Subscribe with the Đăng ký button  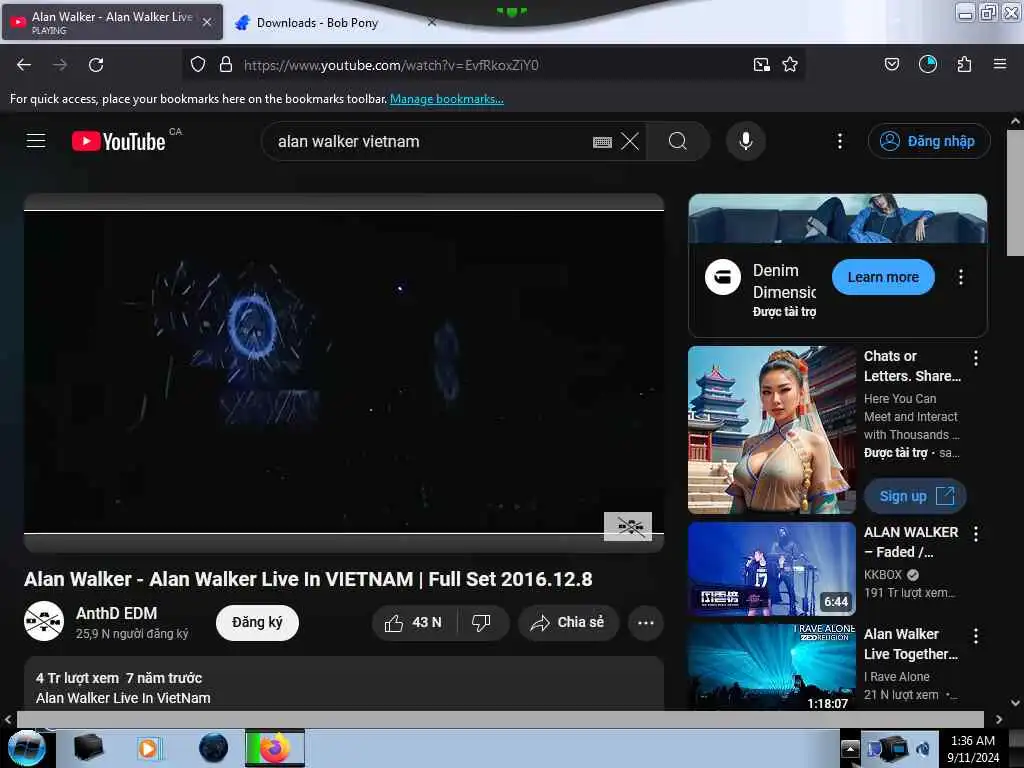tap(257, 623)
